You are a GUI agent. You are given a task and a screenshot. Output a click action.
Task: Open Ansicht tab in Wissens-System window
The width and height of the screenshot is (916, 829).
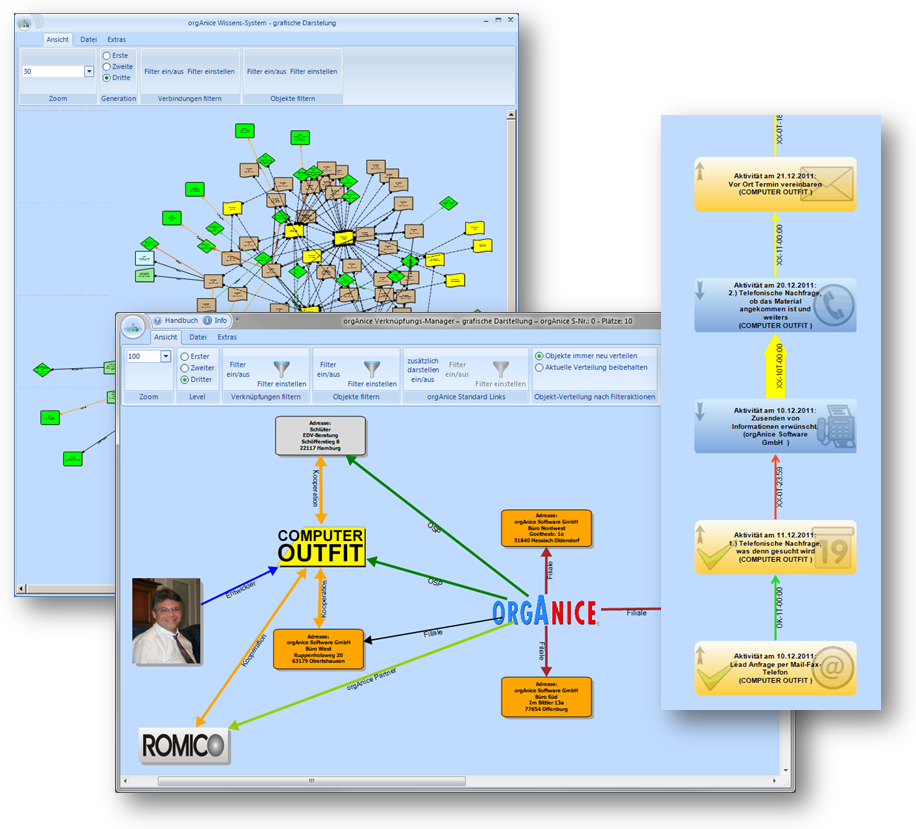(58, 39)
